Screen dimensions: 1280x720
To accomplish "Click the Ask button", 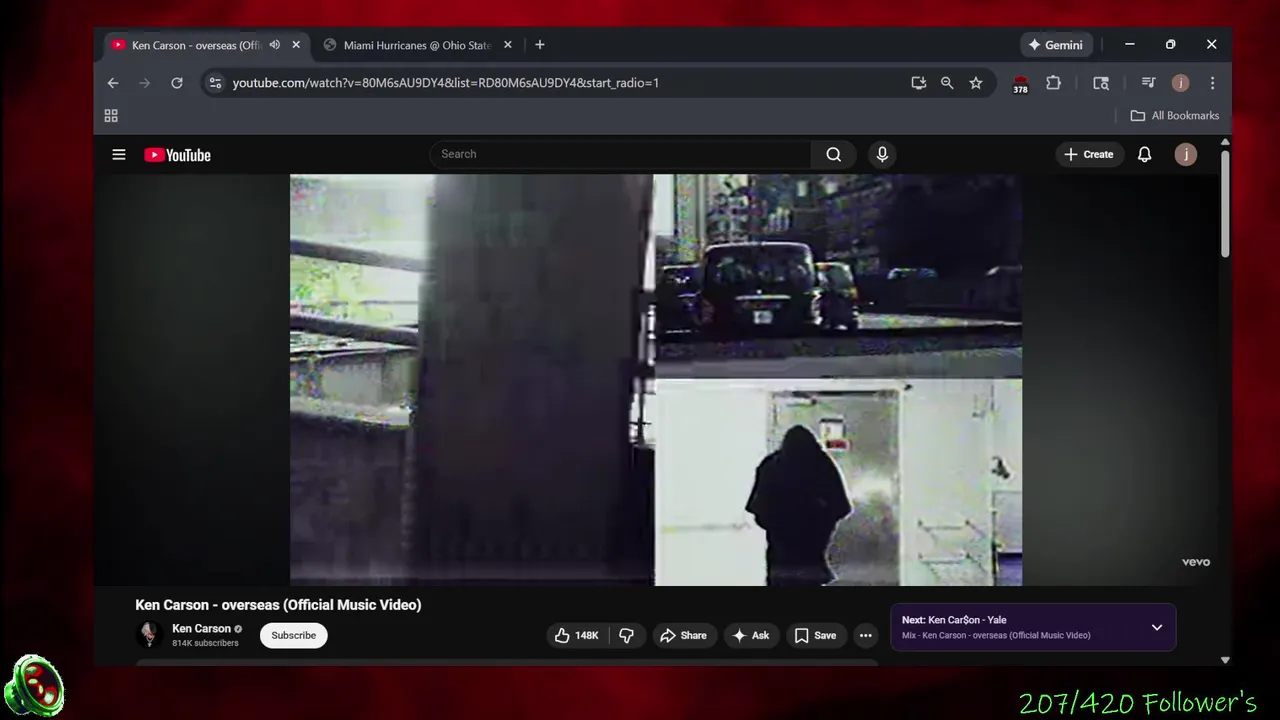I will coord(751,635).
